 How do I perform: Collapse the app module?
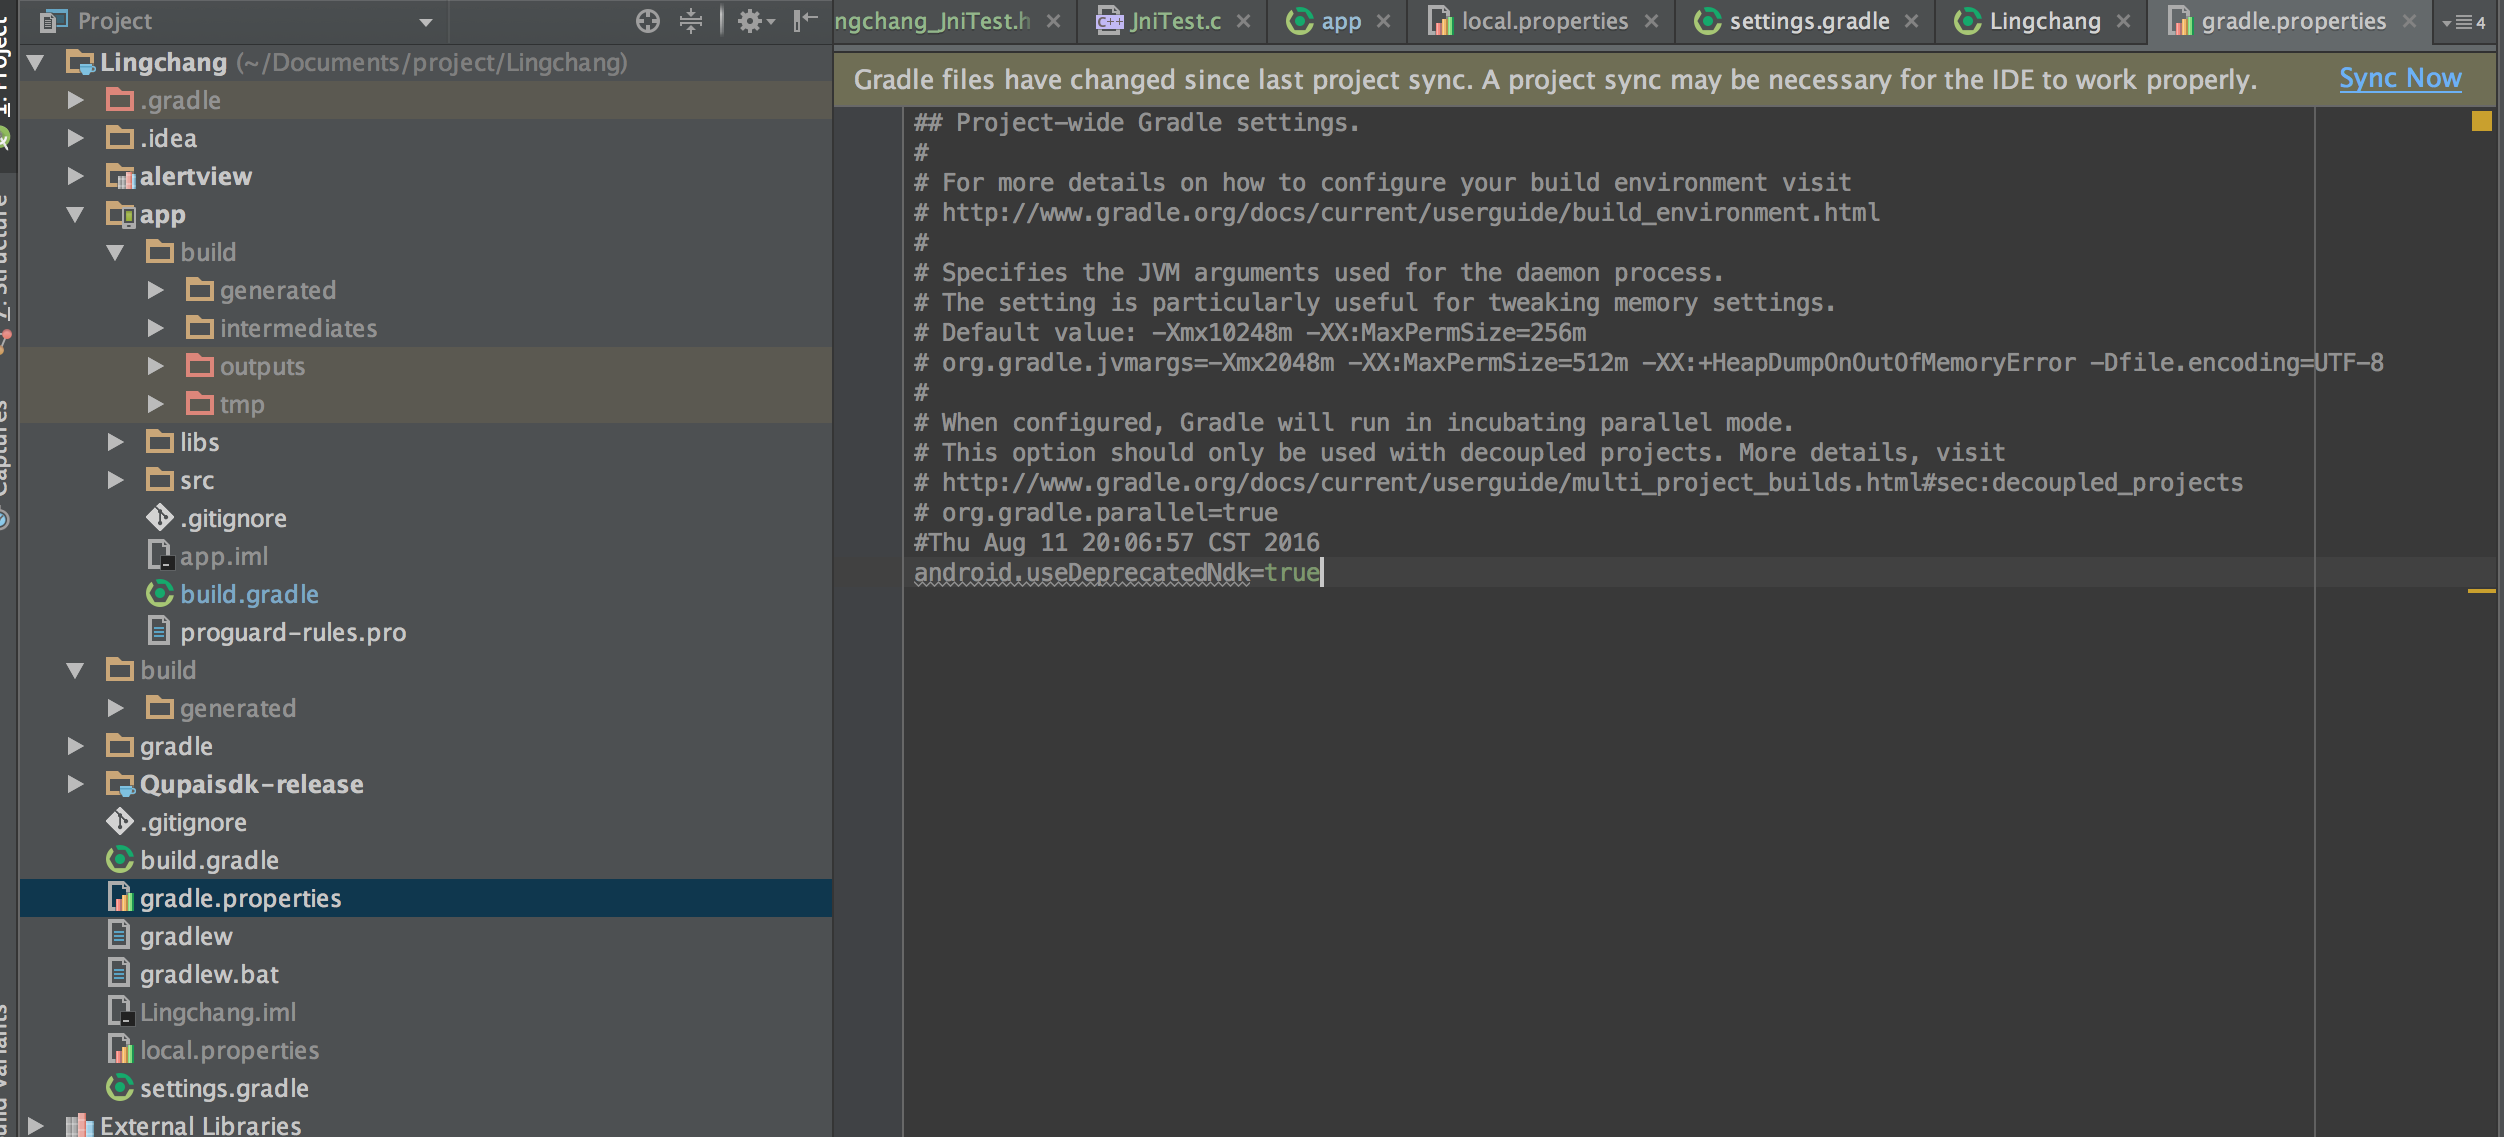[x=76, y=214]
